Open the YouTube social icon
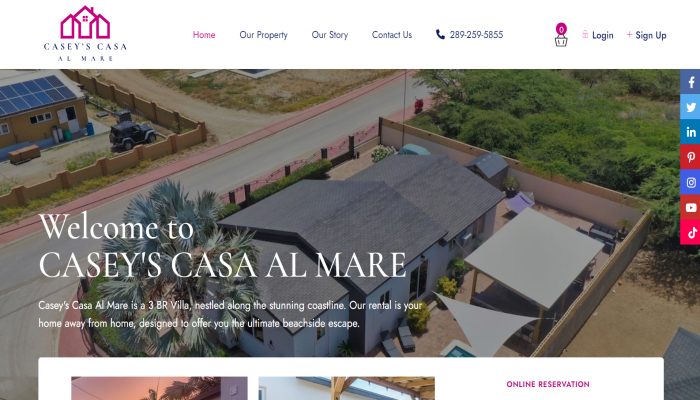 pyautogui.click(x=690, y=207)
